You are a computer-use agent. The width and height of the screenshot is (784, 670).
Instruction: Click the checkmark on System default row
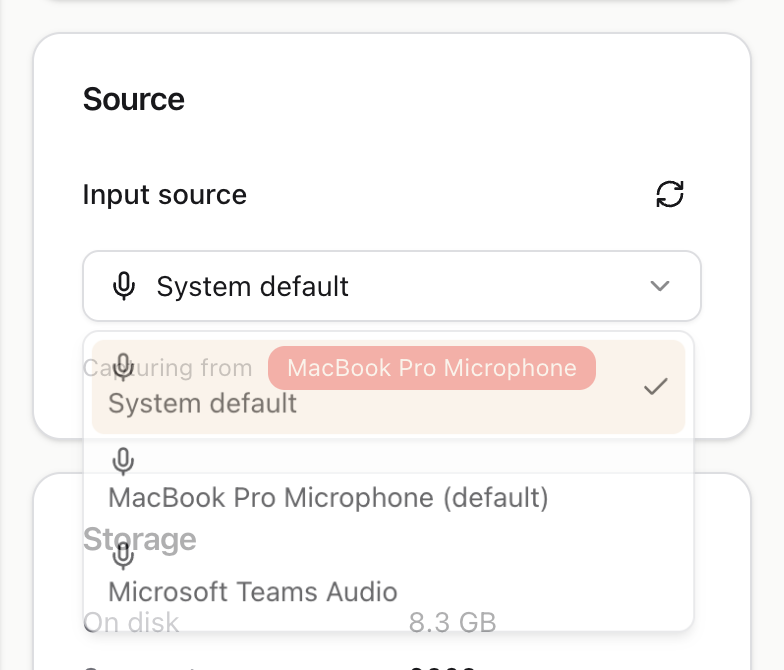pos(656,386)
